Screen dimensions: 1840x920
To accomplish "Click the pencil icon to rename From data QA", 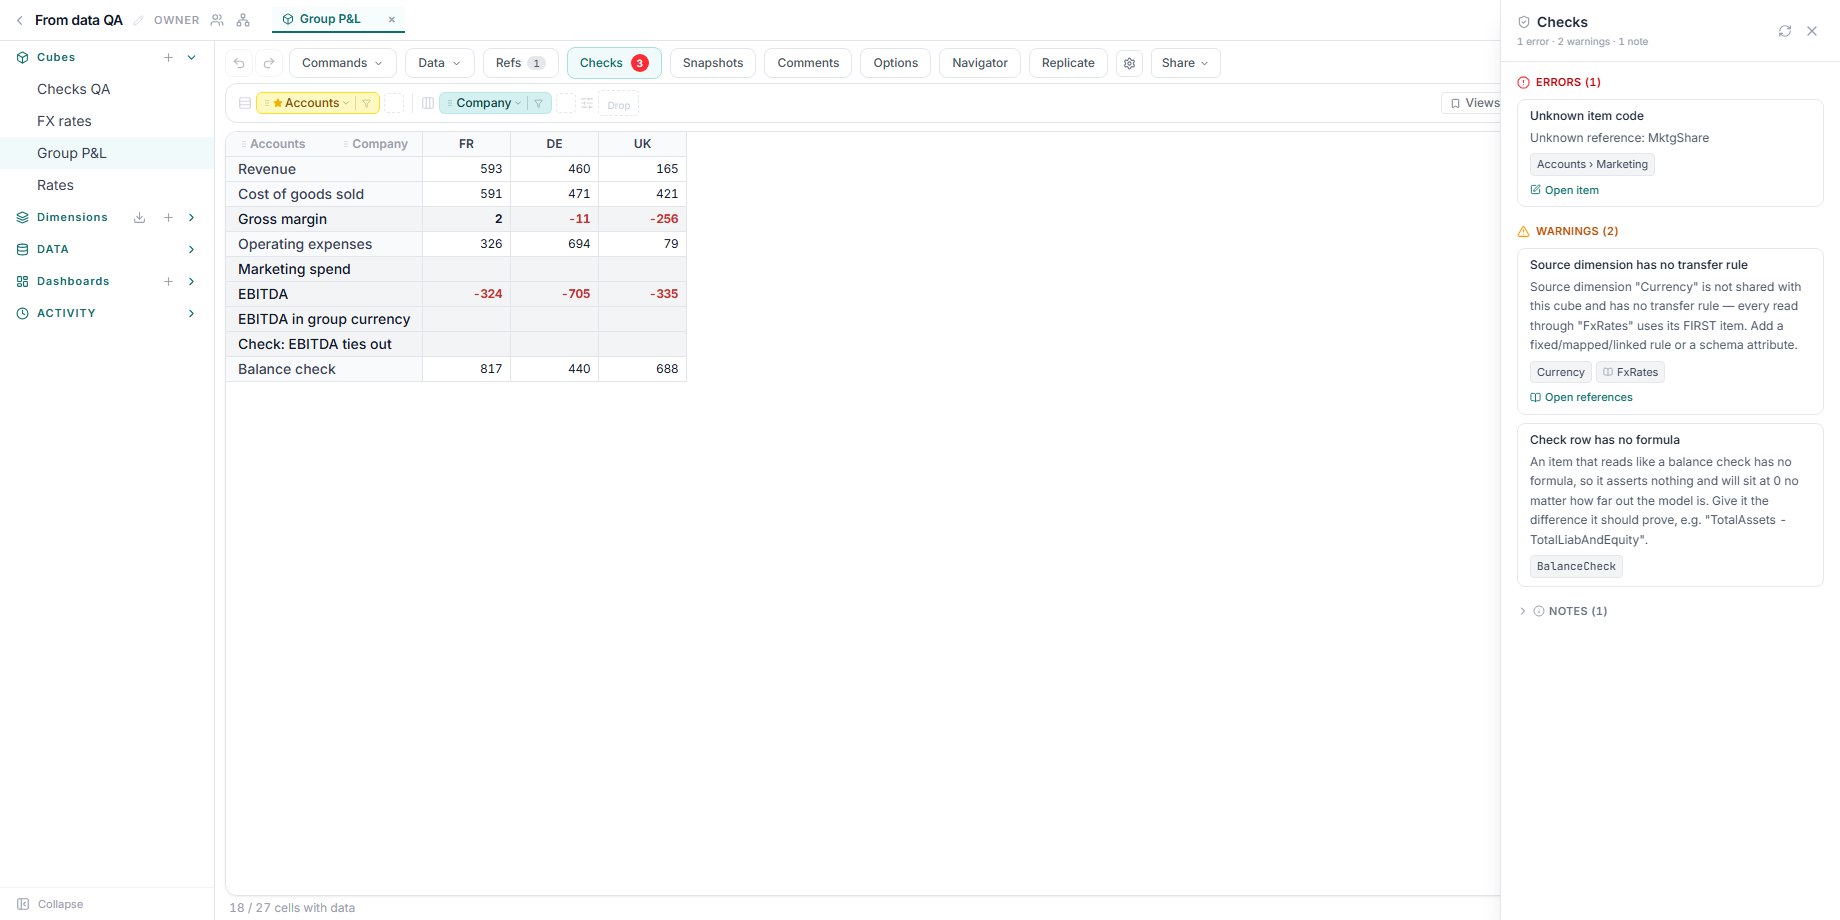I will [x=139, y=20].
